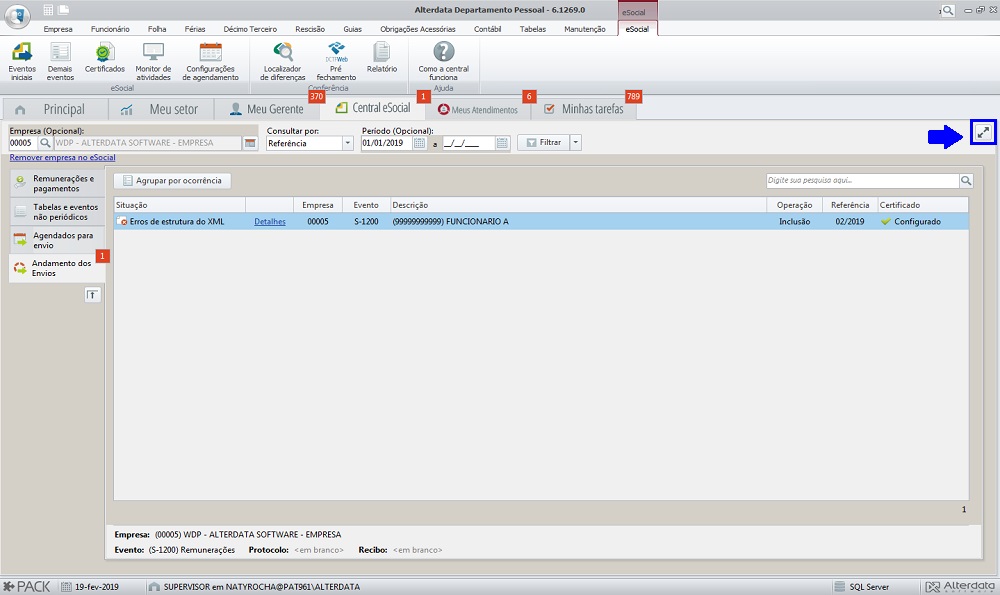Open the Certificados tool
Viewport: 1000px width, 595px height.
(105, 58)
